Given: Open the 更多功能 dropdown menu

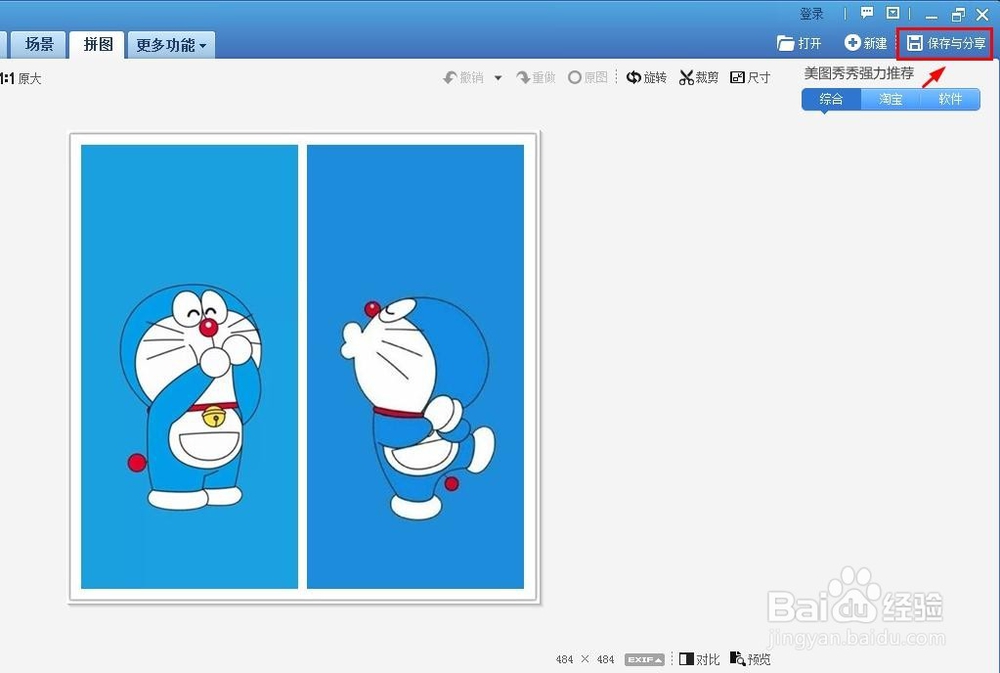Looking at the screenshot, I should pyautogui.click(x=171, y=45).
